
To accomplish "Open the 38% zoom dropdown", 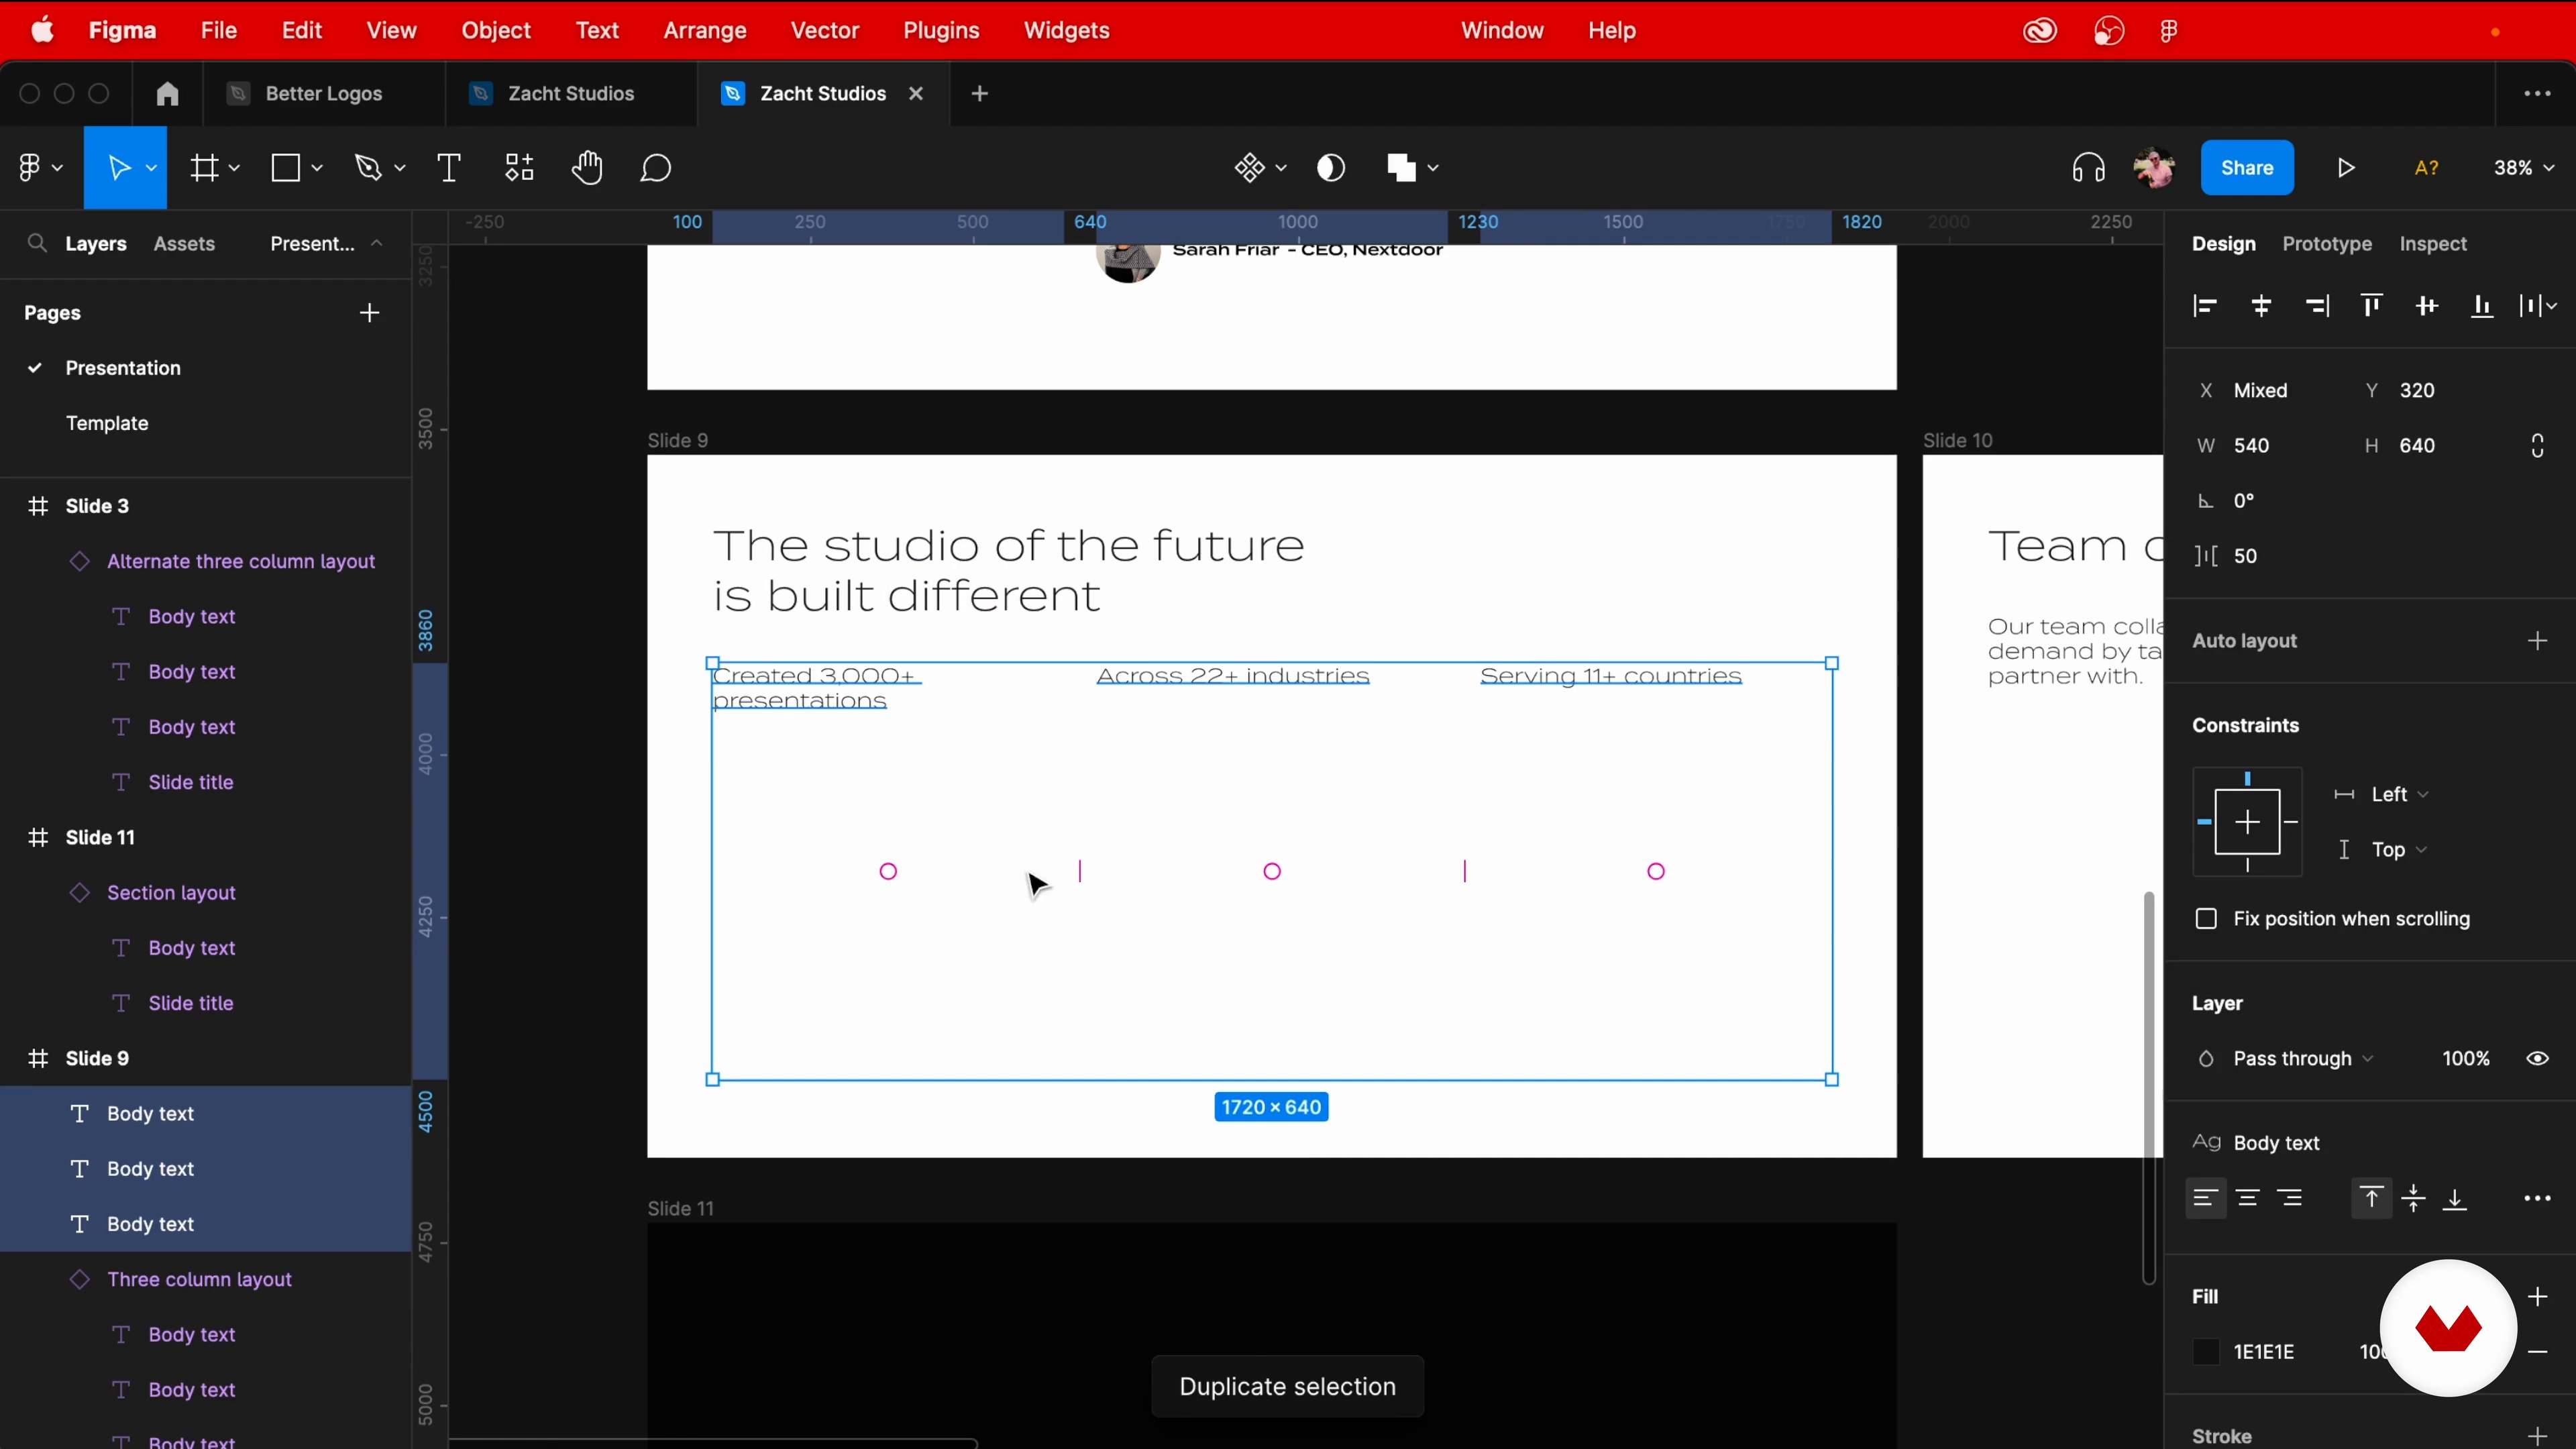I will point(2524,168).
